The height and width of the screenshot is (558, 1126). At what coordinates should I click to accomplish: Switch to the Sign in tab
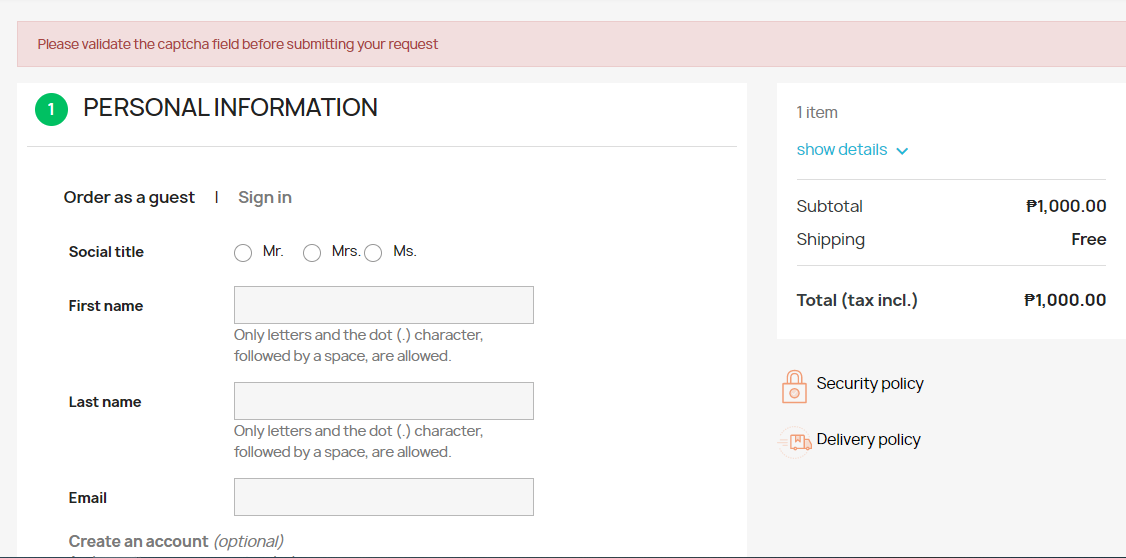coord(265,197)
